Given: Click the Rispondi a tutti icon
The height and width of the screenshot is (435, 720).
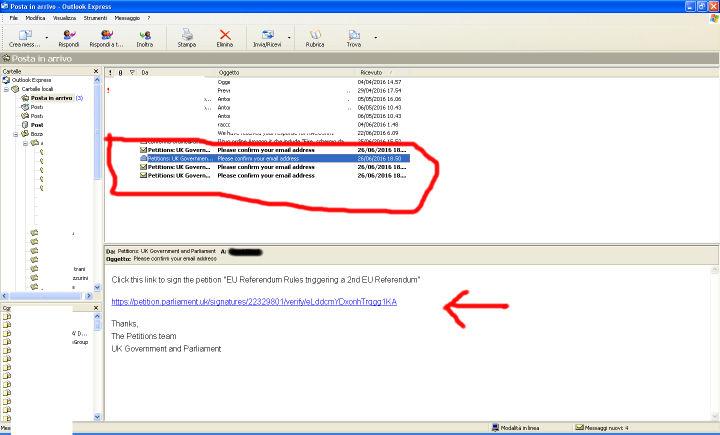Looking at the screenshot, I should click(x=107, y=35).
